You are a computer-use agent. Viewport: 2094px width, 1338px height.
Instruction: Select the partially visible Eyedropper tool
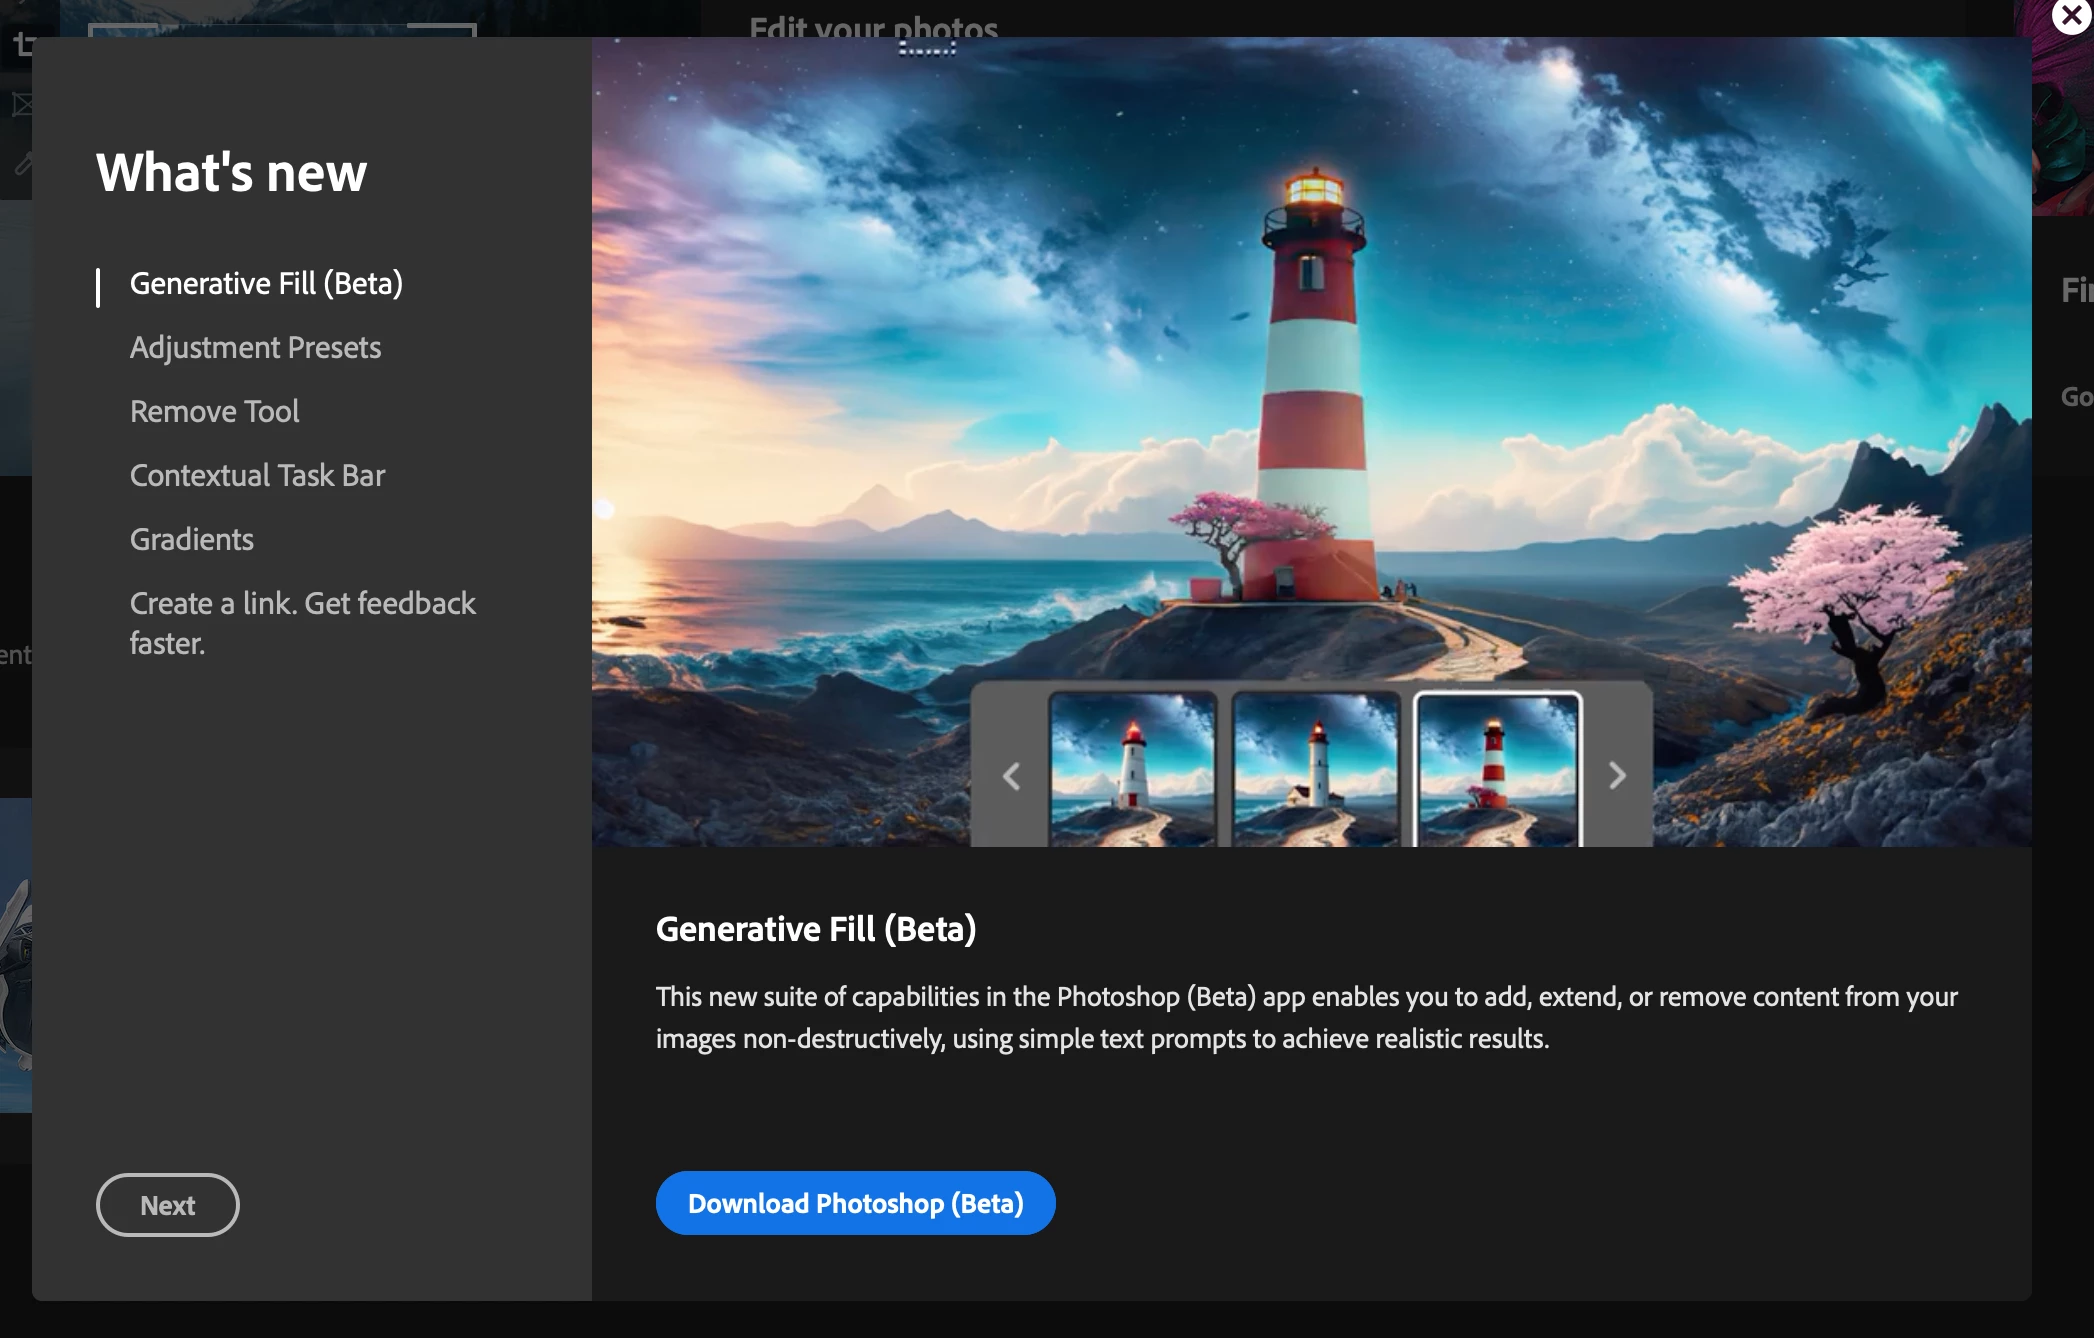(22, 163)
